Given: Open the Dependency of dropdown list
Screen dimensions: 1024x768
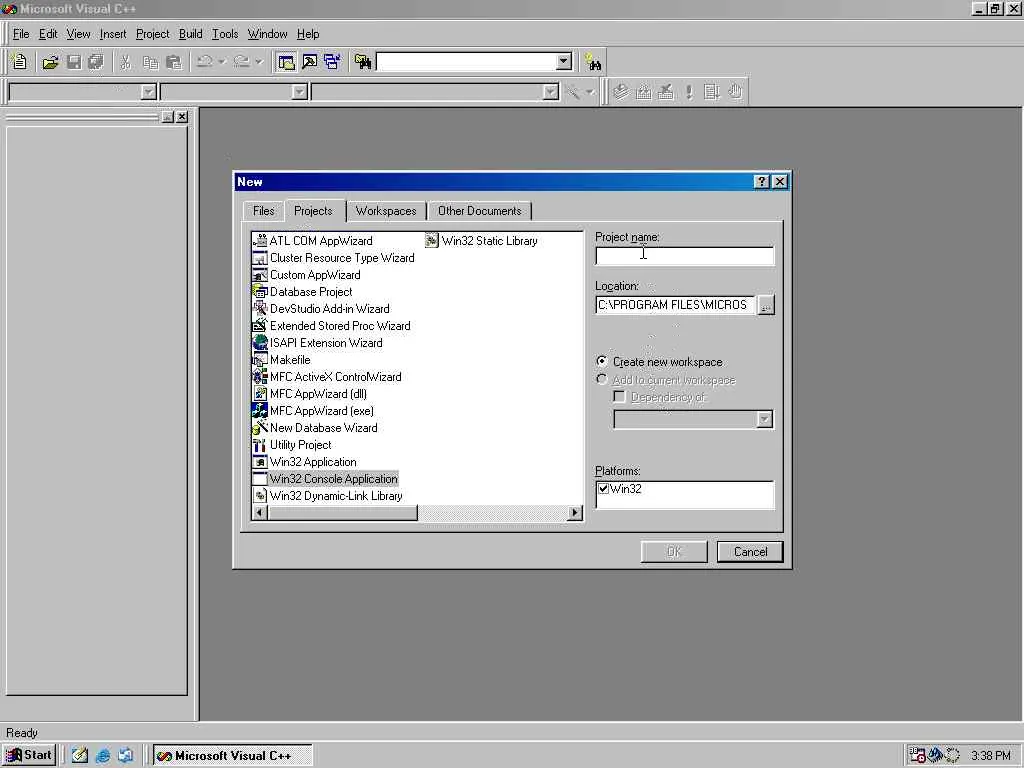Looking at the screenshot, I should coord(764,419).
